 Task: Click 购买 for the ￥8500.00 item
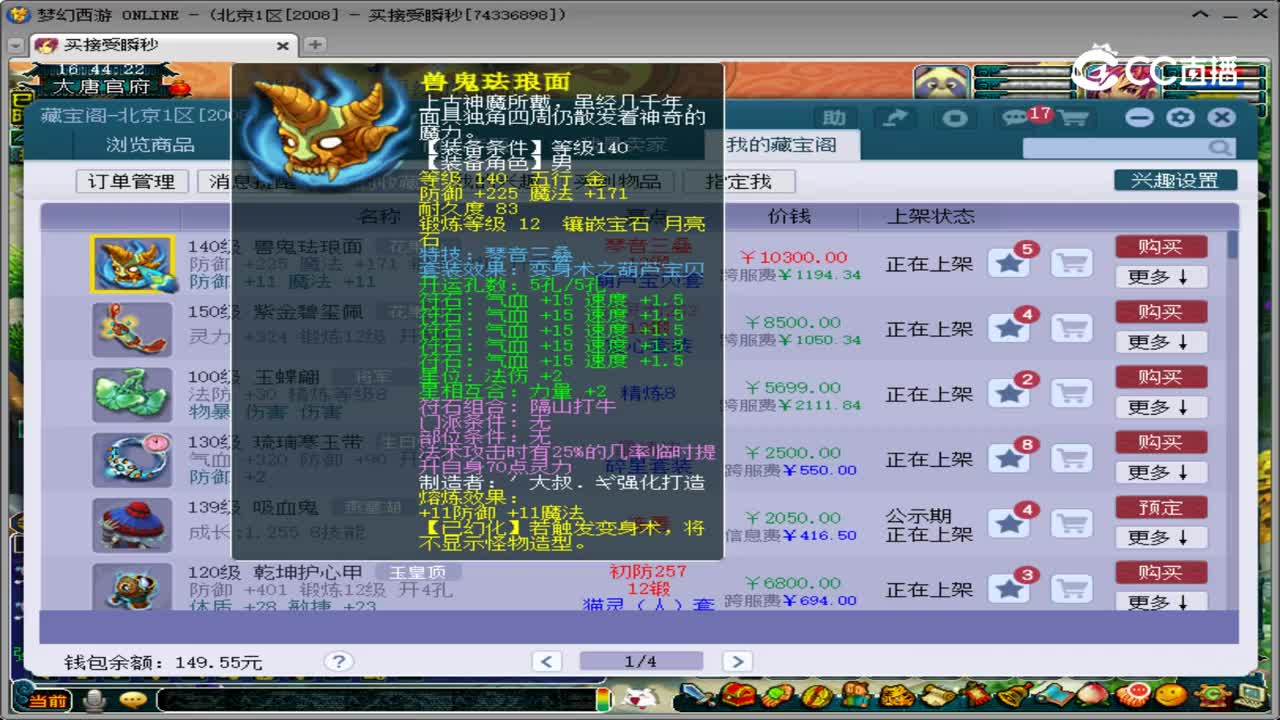point(1161,312)
